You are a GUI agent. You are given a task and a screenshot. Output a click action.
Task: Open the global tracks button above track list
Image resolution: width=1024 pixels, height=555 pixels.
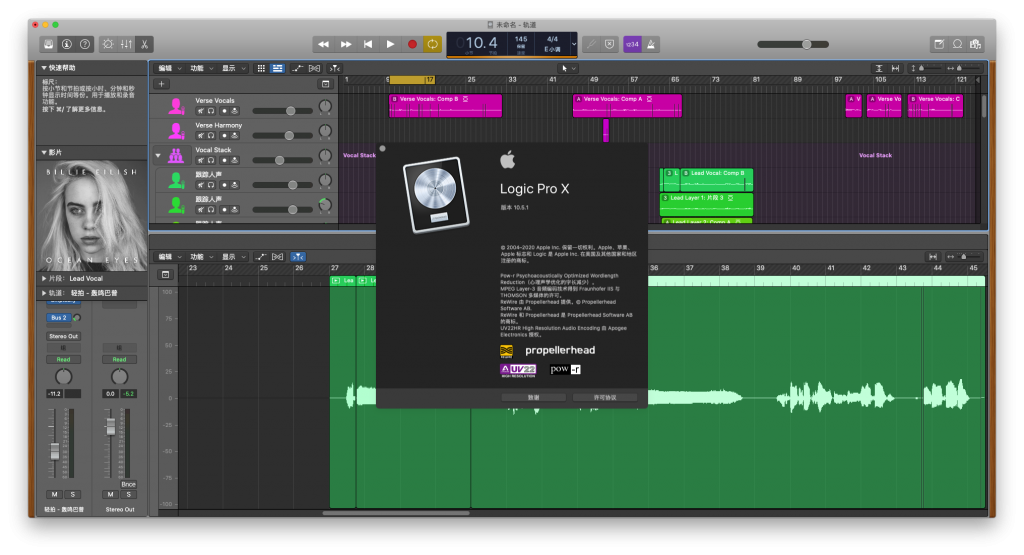(325, 84)
